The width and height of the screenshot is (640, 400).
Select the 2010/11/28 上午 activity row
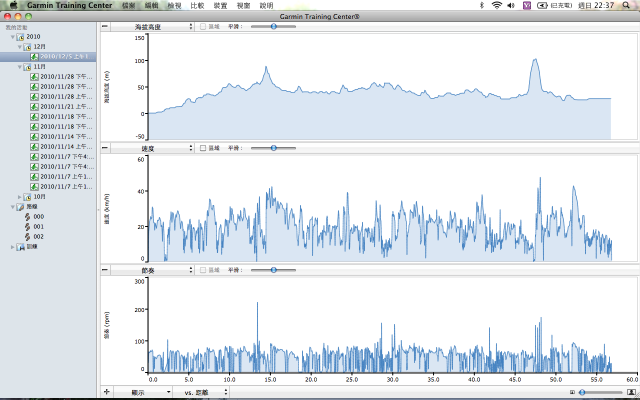48,97
